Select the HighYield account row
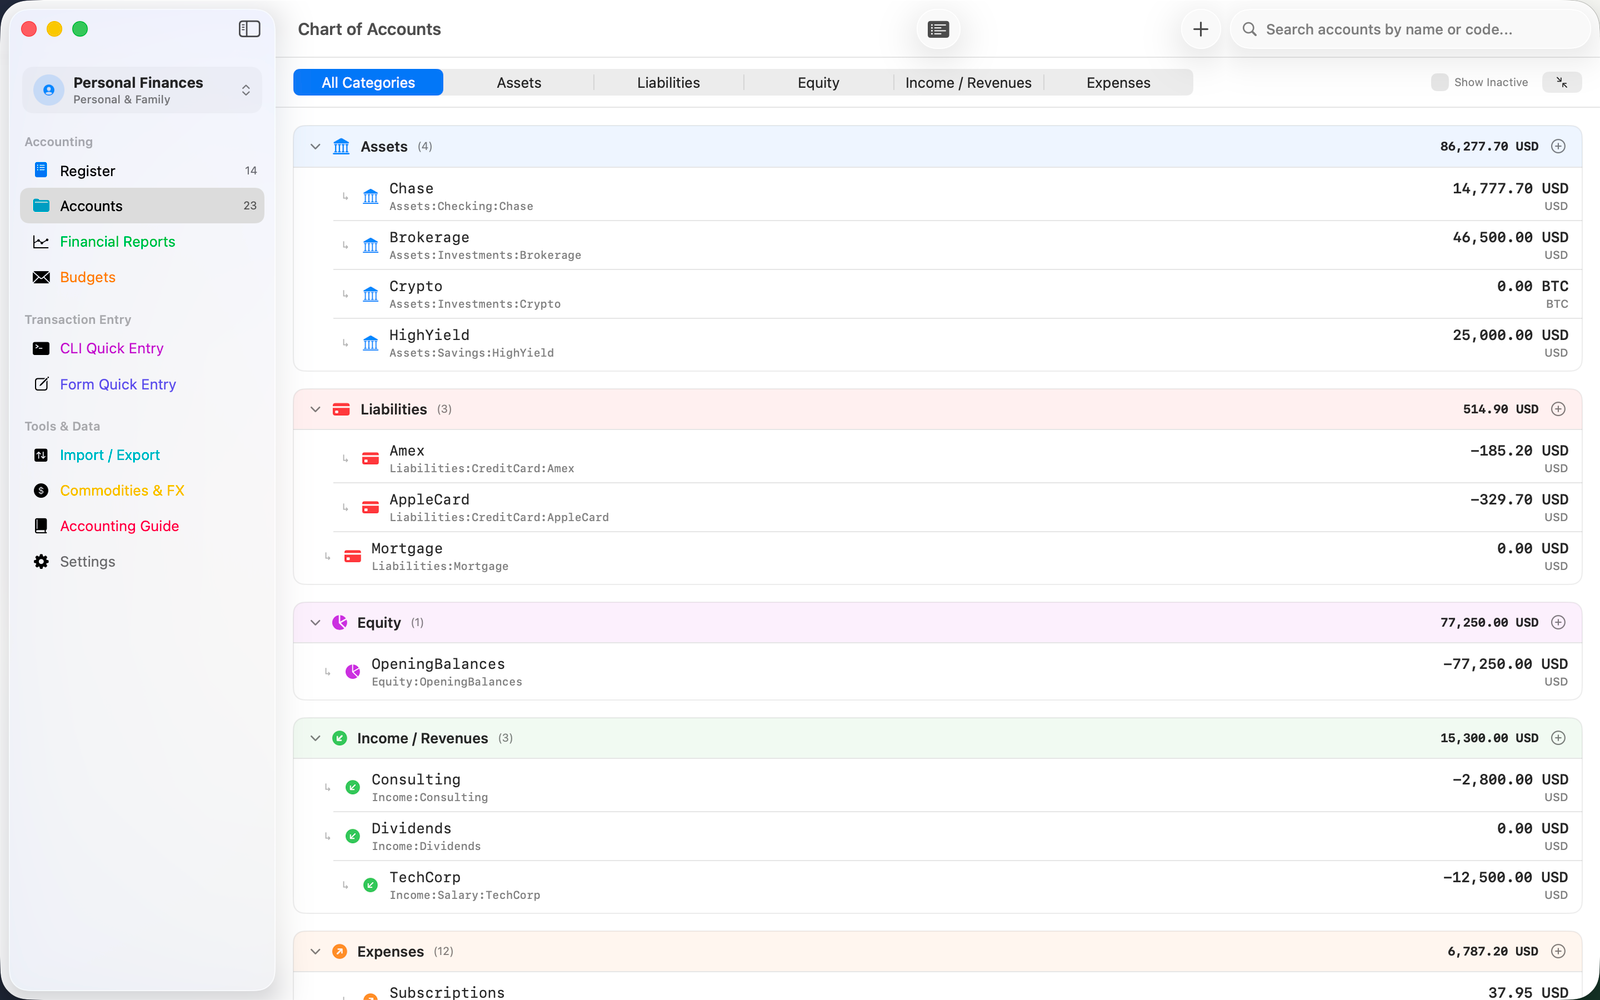The height and width of the screenshot is (1000, 1600). point(937,343)
